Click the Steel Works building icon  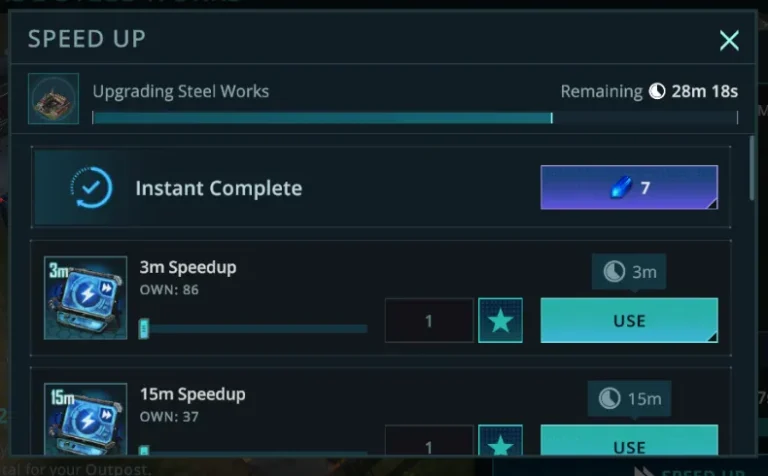point(53,99)
